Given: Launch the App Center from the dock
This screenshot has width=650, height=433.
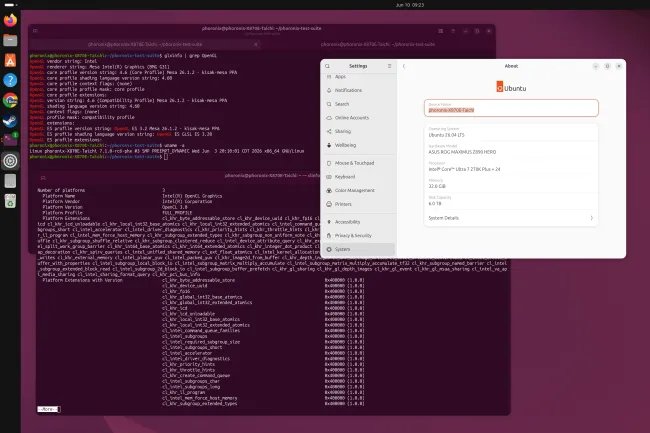Looking at the screenshot, I should [10, 60].
